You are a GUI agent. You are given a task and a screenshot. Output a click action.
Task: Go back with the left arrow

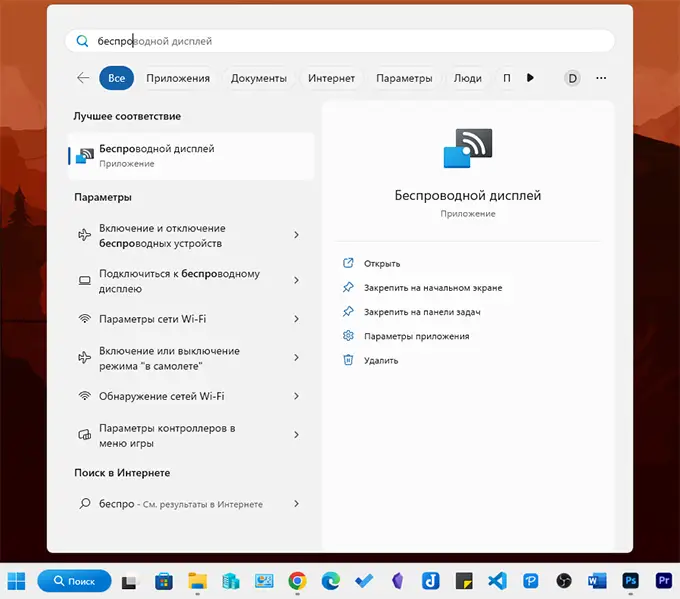83,78
